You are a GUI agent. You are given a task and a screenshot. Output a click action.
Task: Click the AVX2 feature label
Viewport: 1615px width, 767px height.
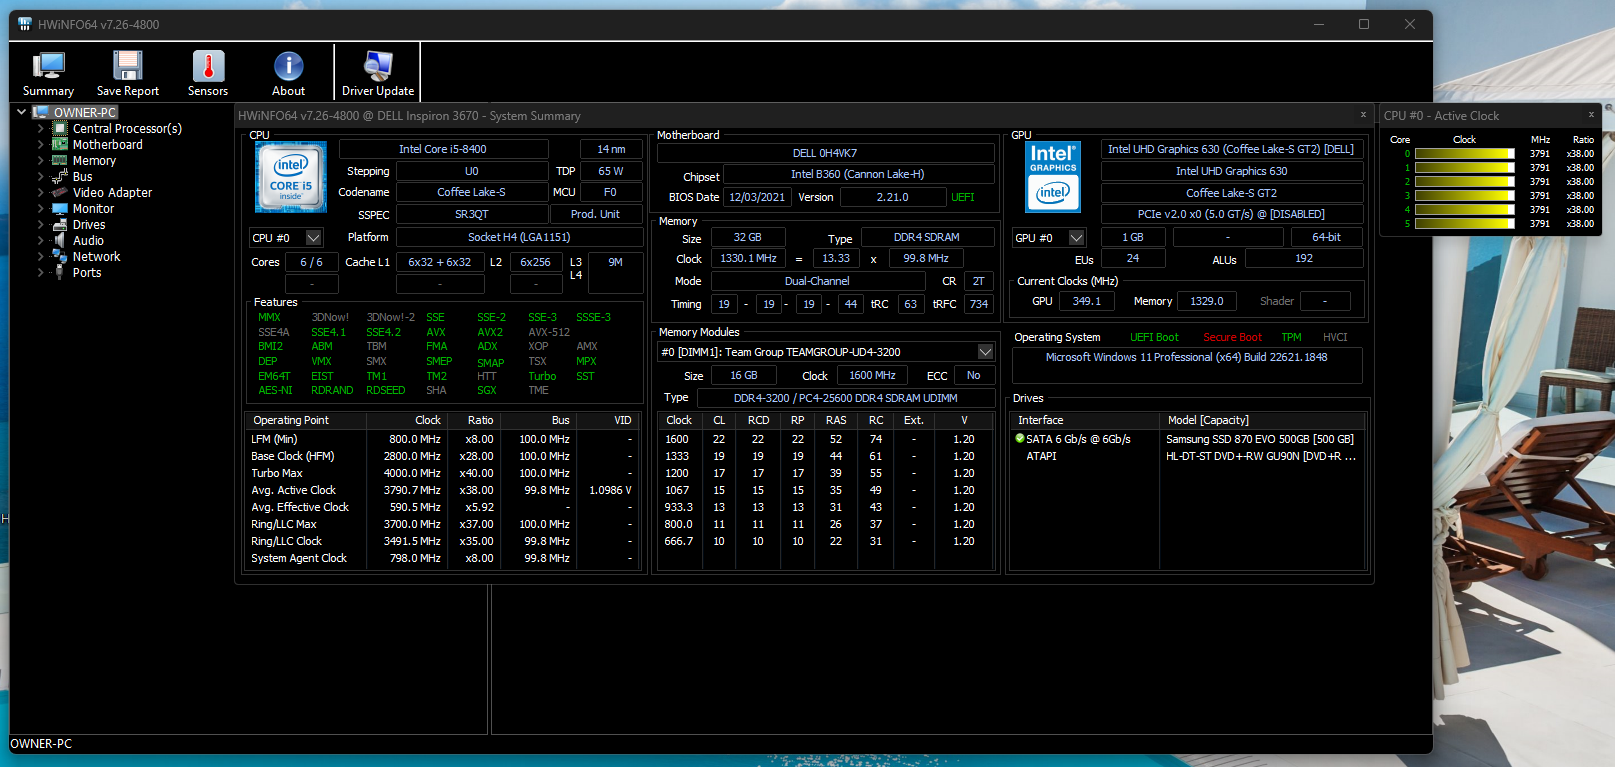[x=490, y=332]
